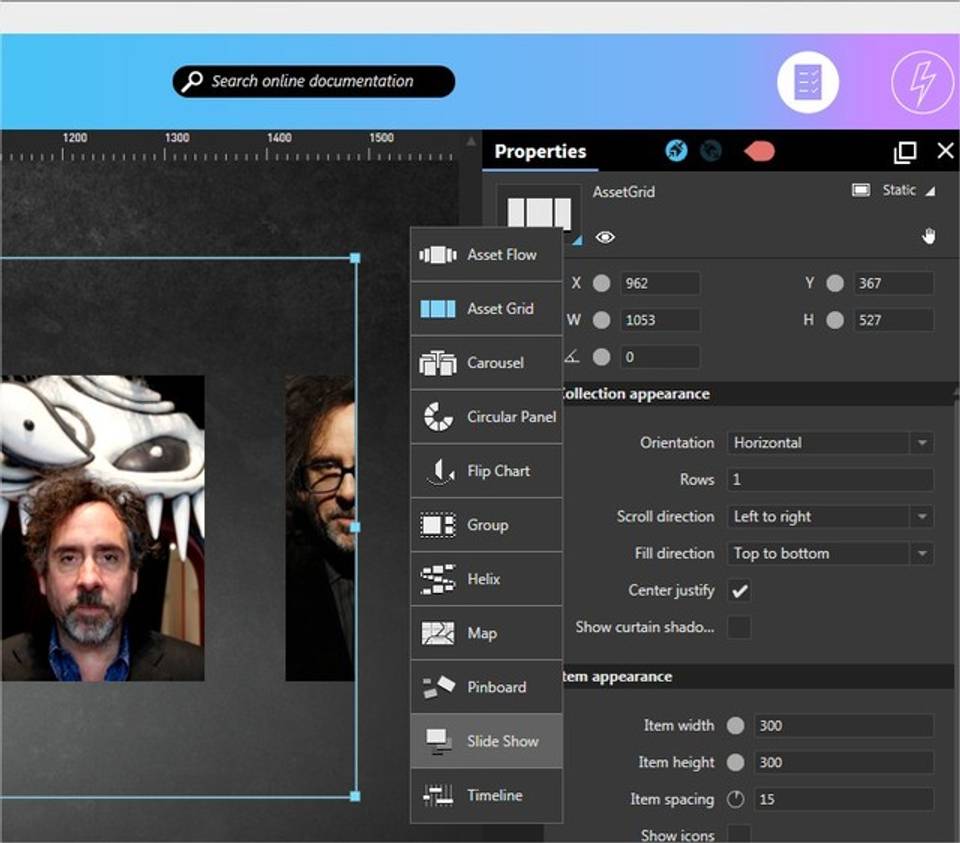Pick Timeline from the collection list
This screenshot has height=843, width=960.
(x=487, y=795)
